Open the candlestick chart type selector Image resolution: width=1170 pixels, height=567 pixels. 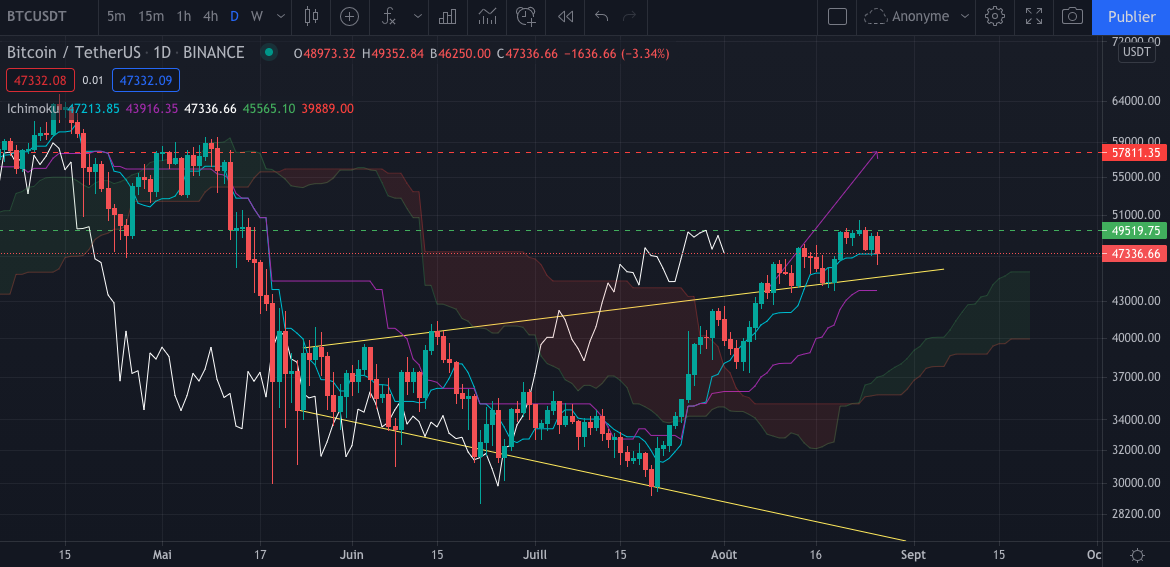310,16
